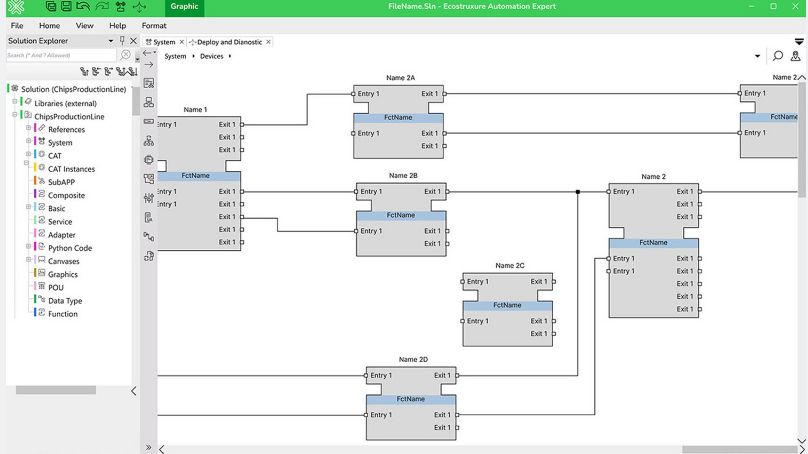Expand the Libraries (external) node
Viewport: 808px width, 454px height.
[x=15, y=102]
